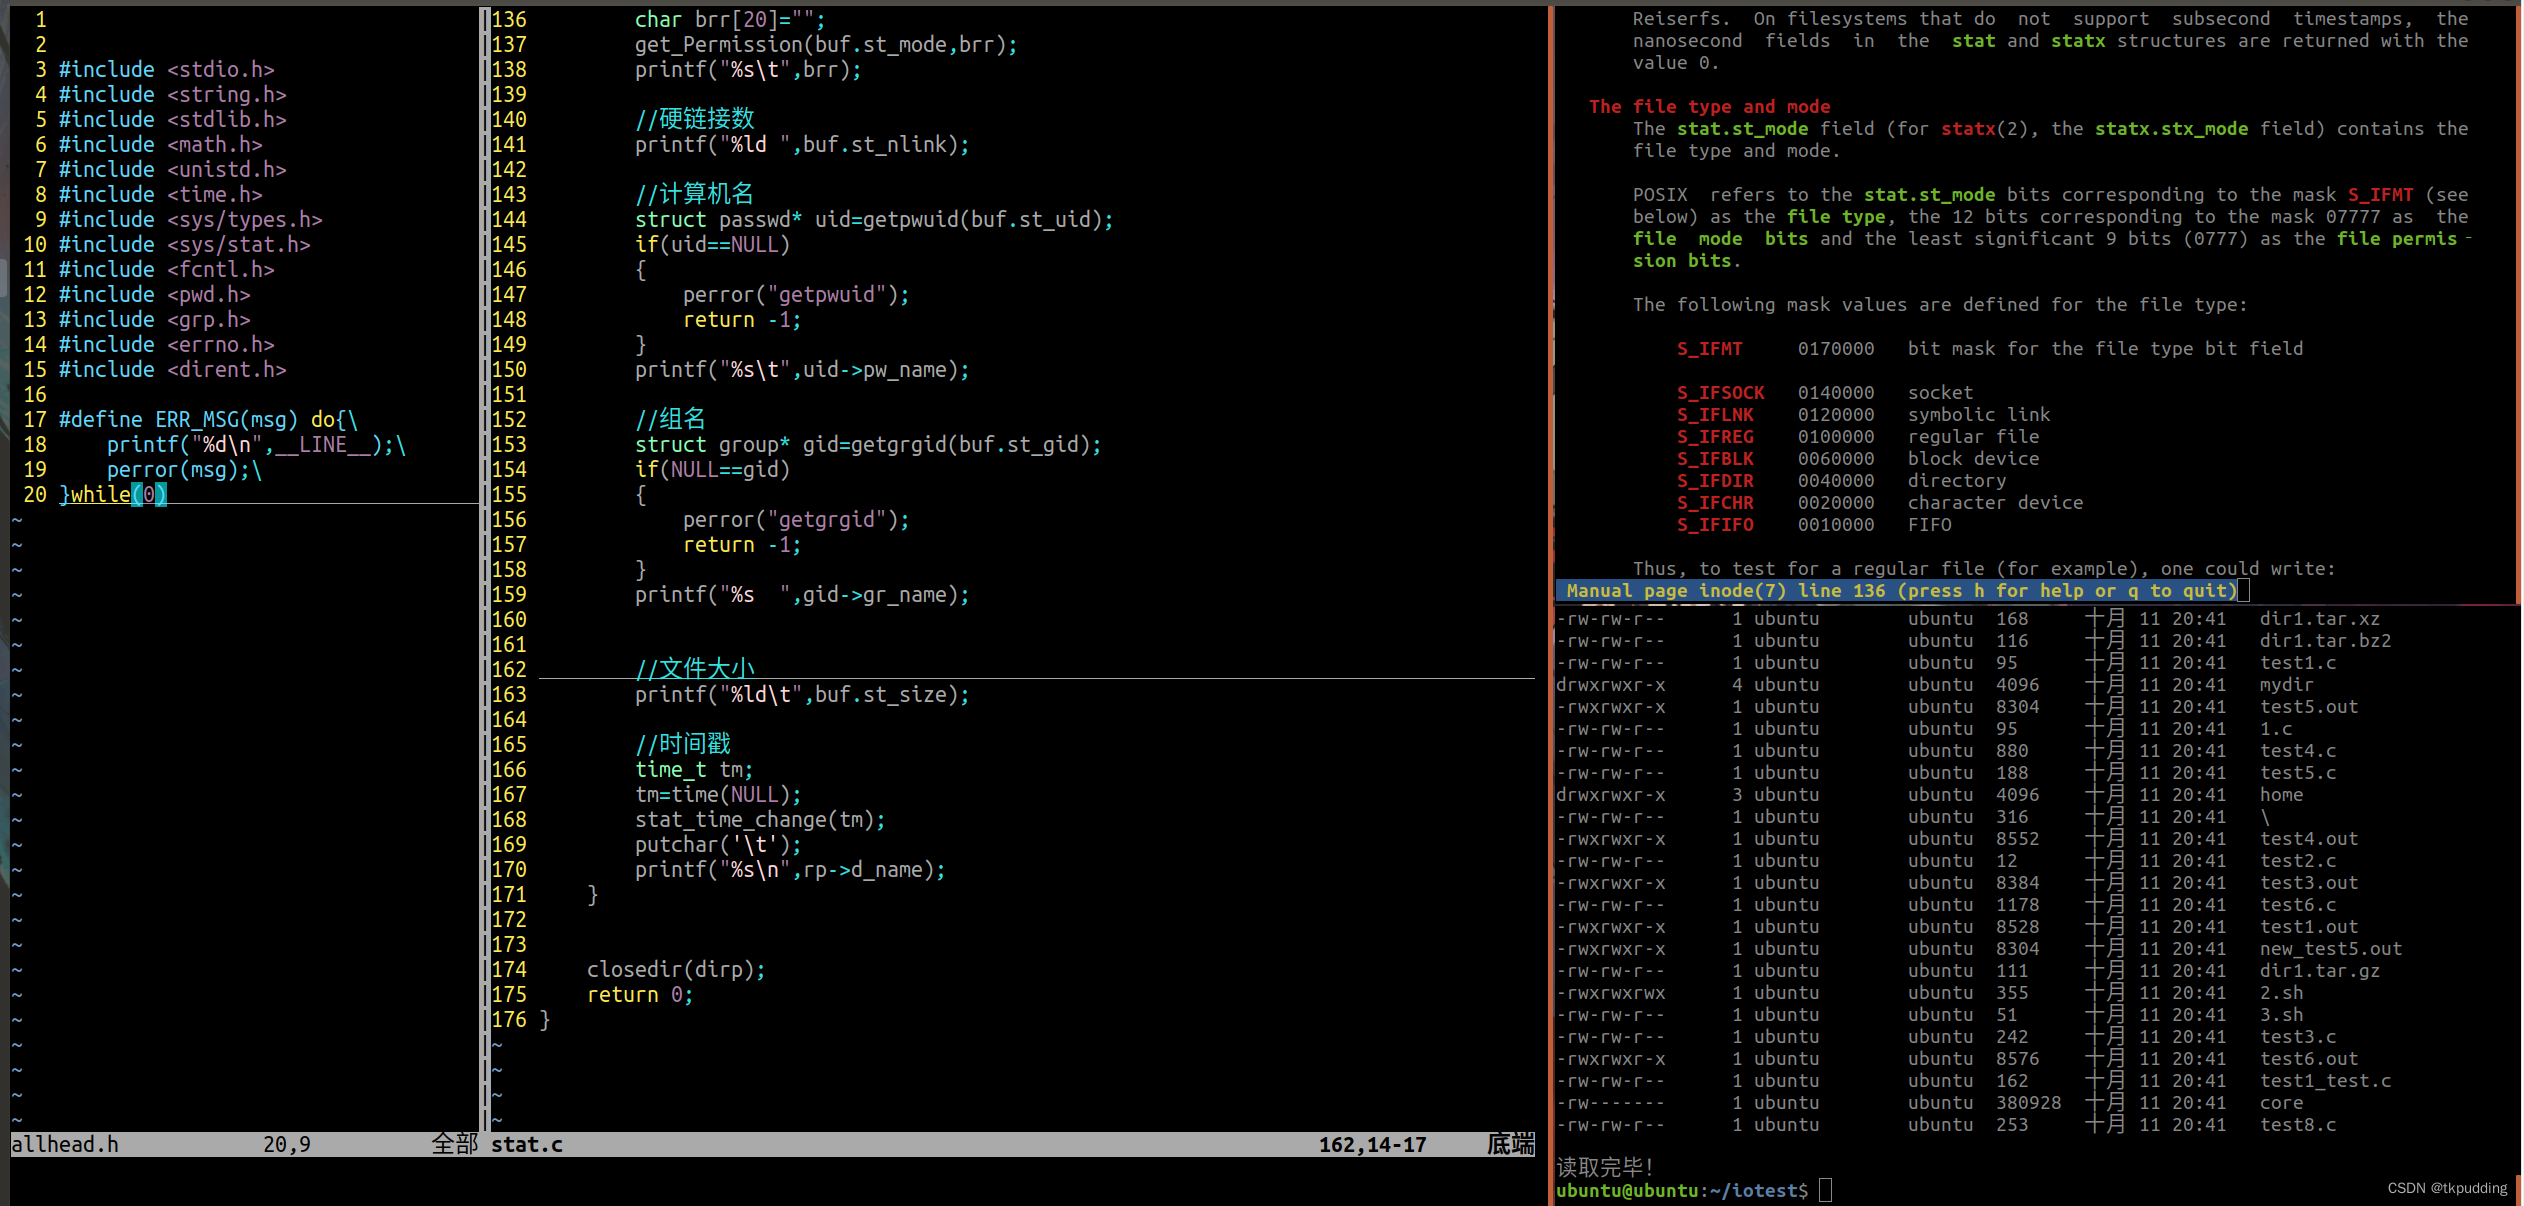This screenshot has height=1206, width=2524.
Task: Click the dir1.tar.xz file name
Action: pyautogui.click(x=2319, y=618)
